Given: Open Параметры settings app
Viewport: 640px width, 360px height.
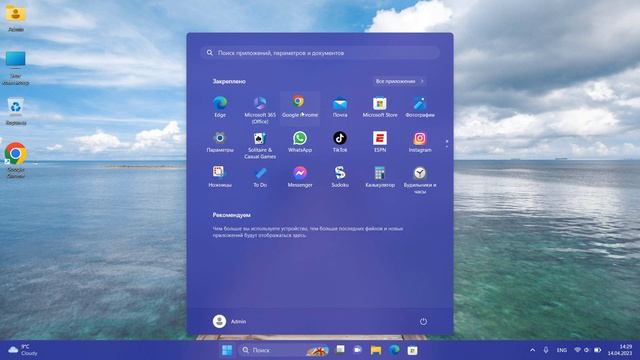Looking at the screenshot, I should [x=220, y=142].
